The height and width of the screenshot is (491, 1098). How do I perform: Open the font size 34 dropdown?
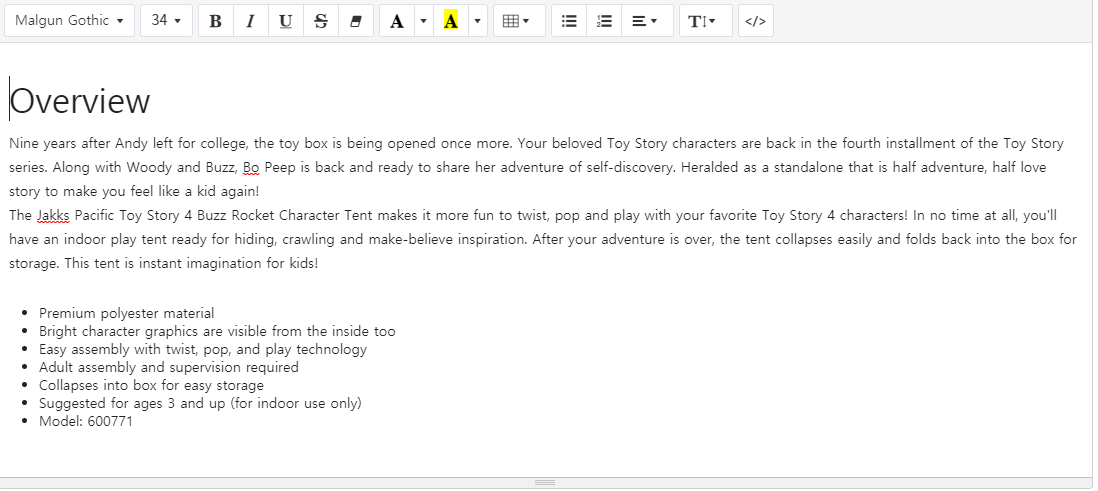167,20
